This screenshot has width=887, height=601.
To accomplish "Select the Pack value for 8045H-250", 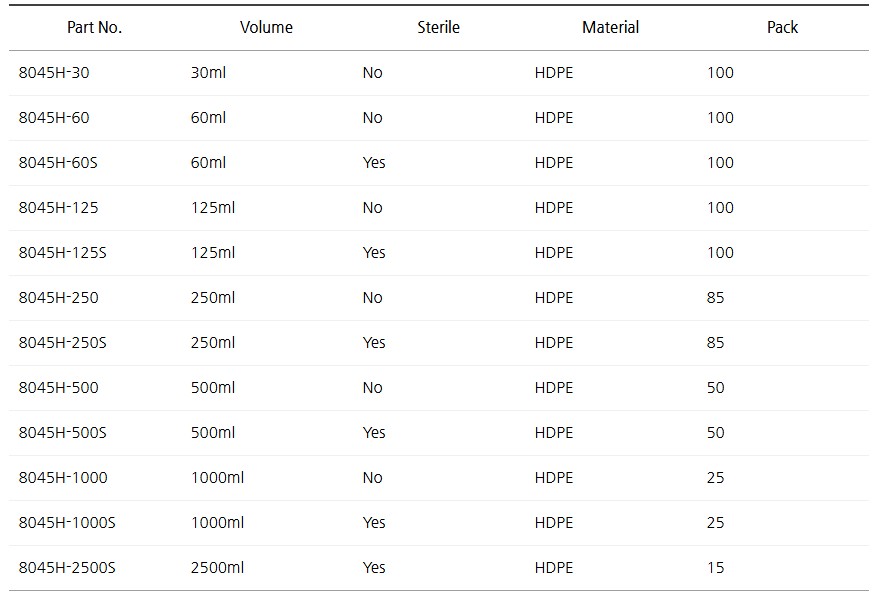I will 715,298.
